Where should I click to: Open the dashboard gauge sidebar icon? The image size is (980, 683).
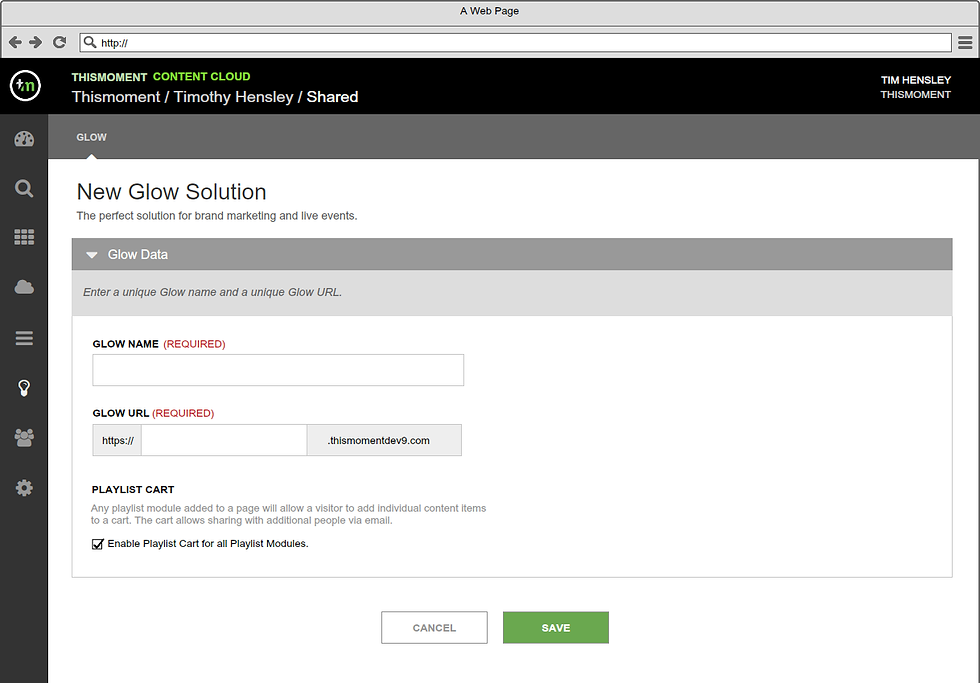24,139
